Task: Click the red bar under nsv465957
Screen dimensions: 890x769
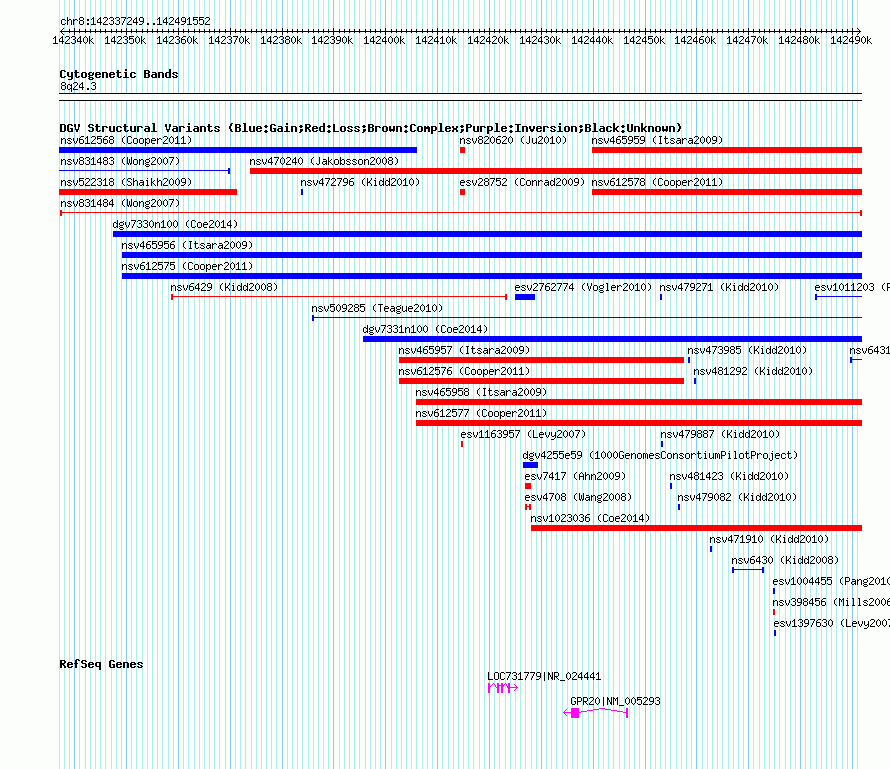Action: (x=541, y=360)
